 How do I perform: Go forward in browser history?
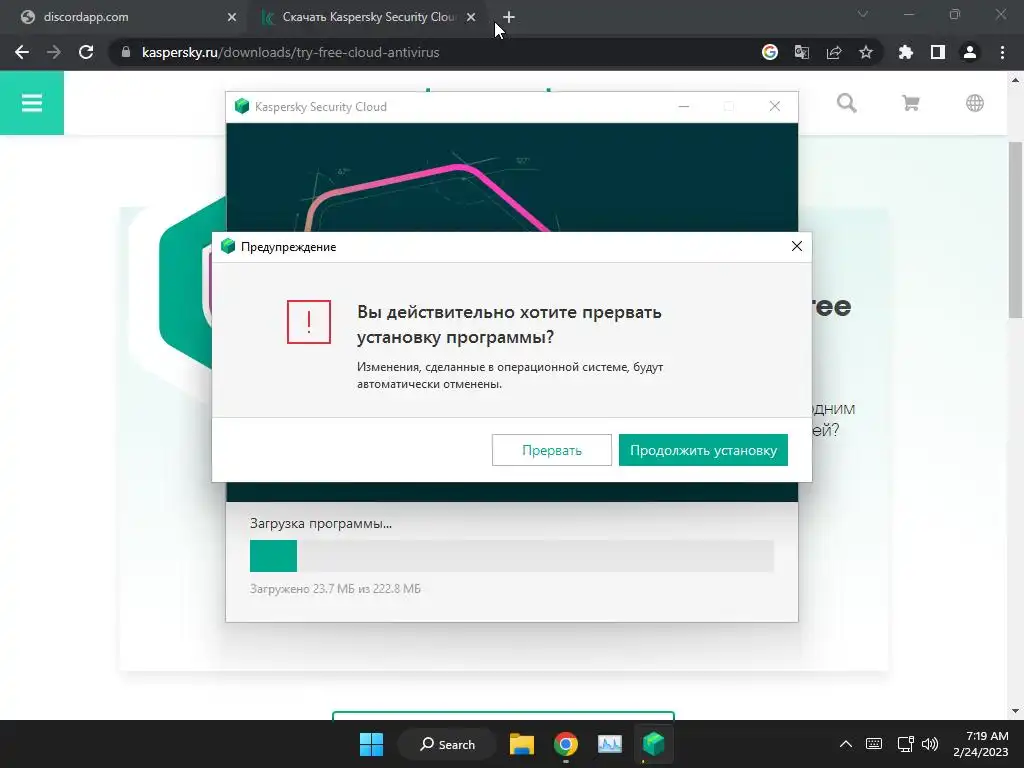pyautogui.click(x=54, y=52)
